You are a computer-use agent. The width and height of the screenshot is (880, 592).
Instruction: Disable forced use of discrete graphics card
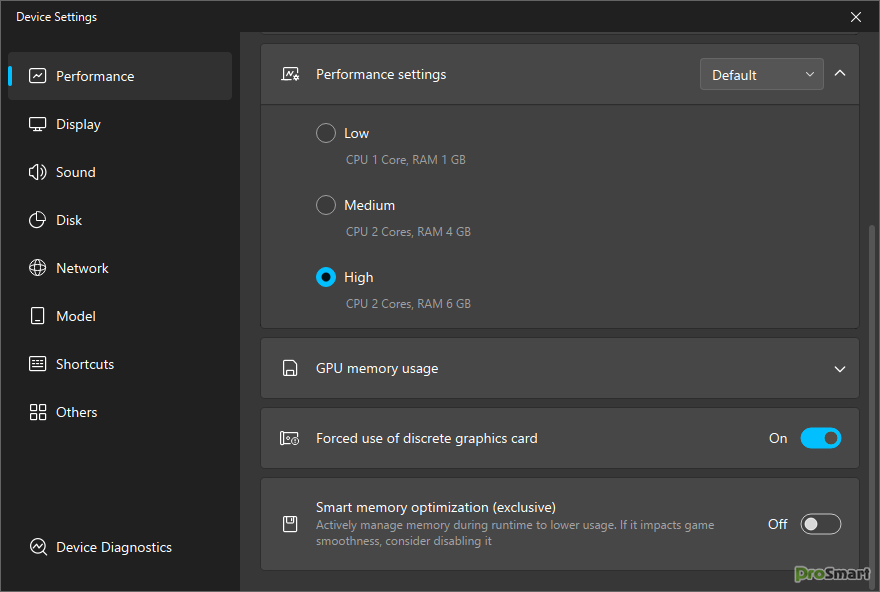820,438
